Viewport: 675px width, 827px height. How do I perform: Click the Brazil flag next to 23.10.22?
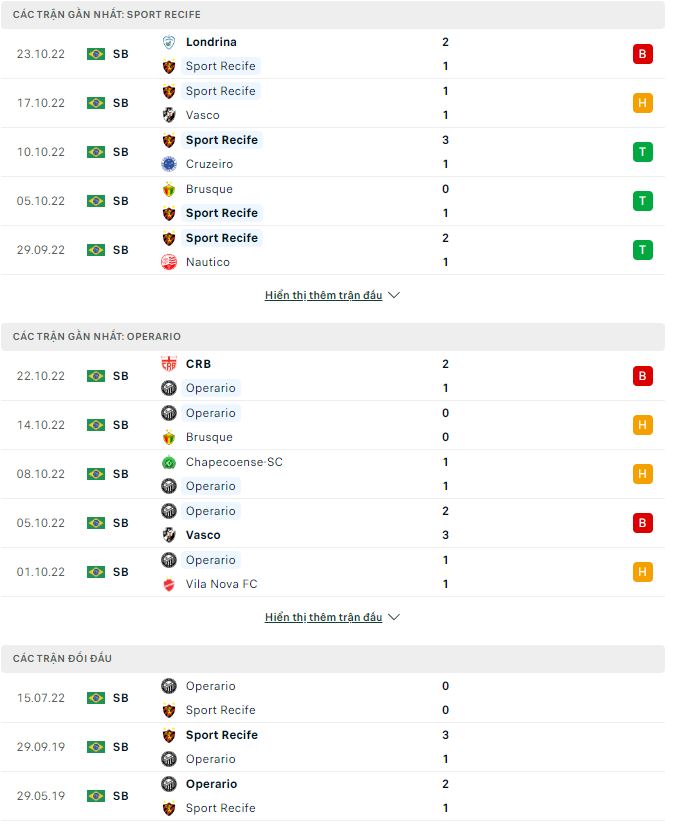[95, 54]
